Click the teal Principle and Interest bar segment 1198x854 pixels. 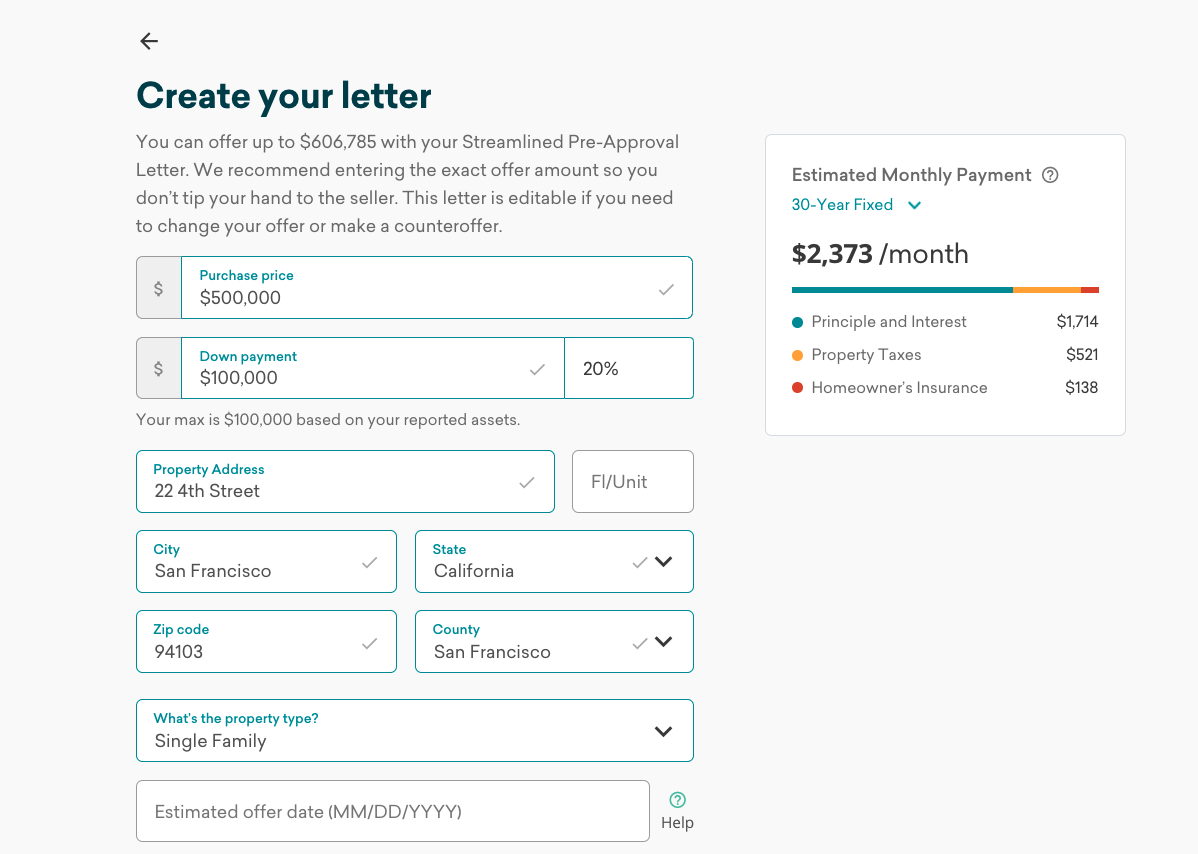(x=901, y=290)
